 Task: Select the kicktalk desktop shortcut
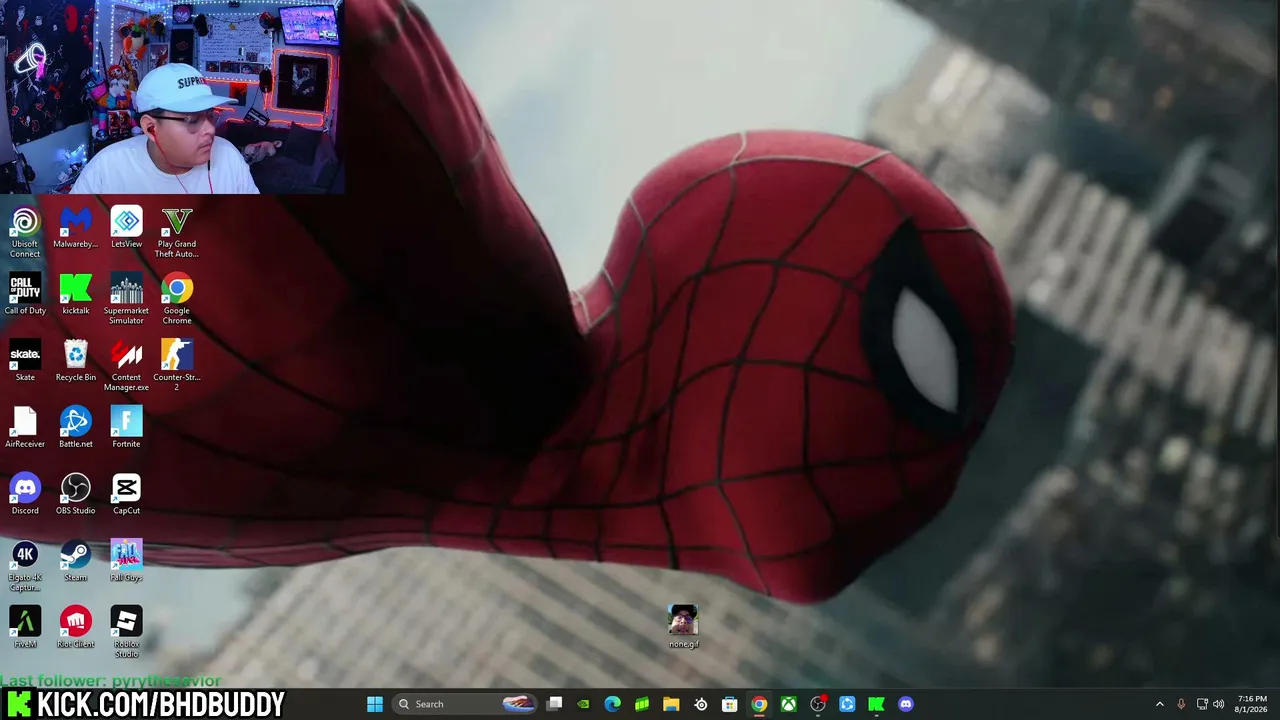[x=76, y=295]
